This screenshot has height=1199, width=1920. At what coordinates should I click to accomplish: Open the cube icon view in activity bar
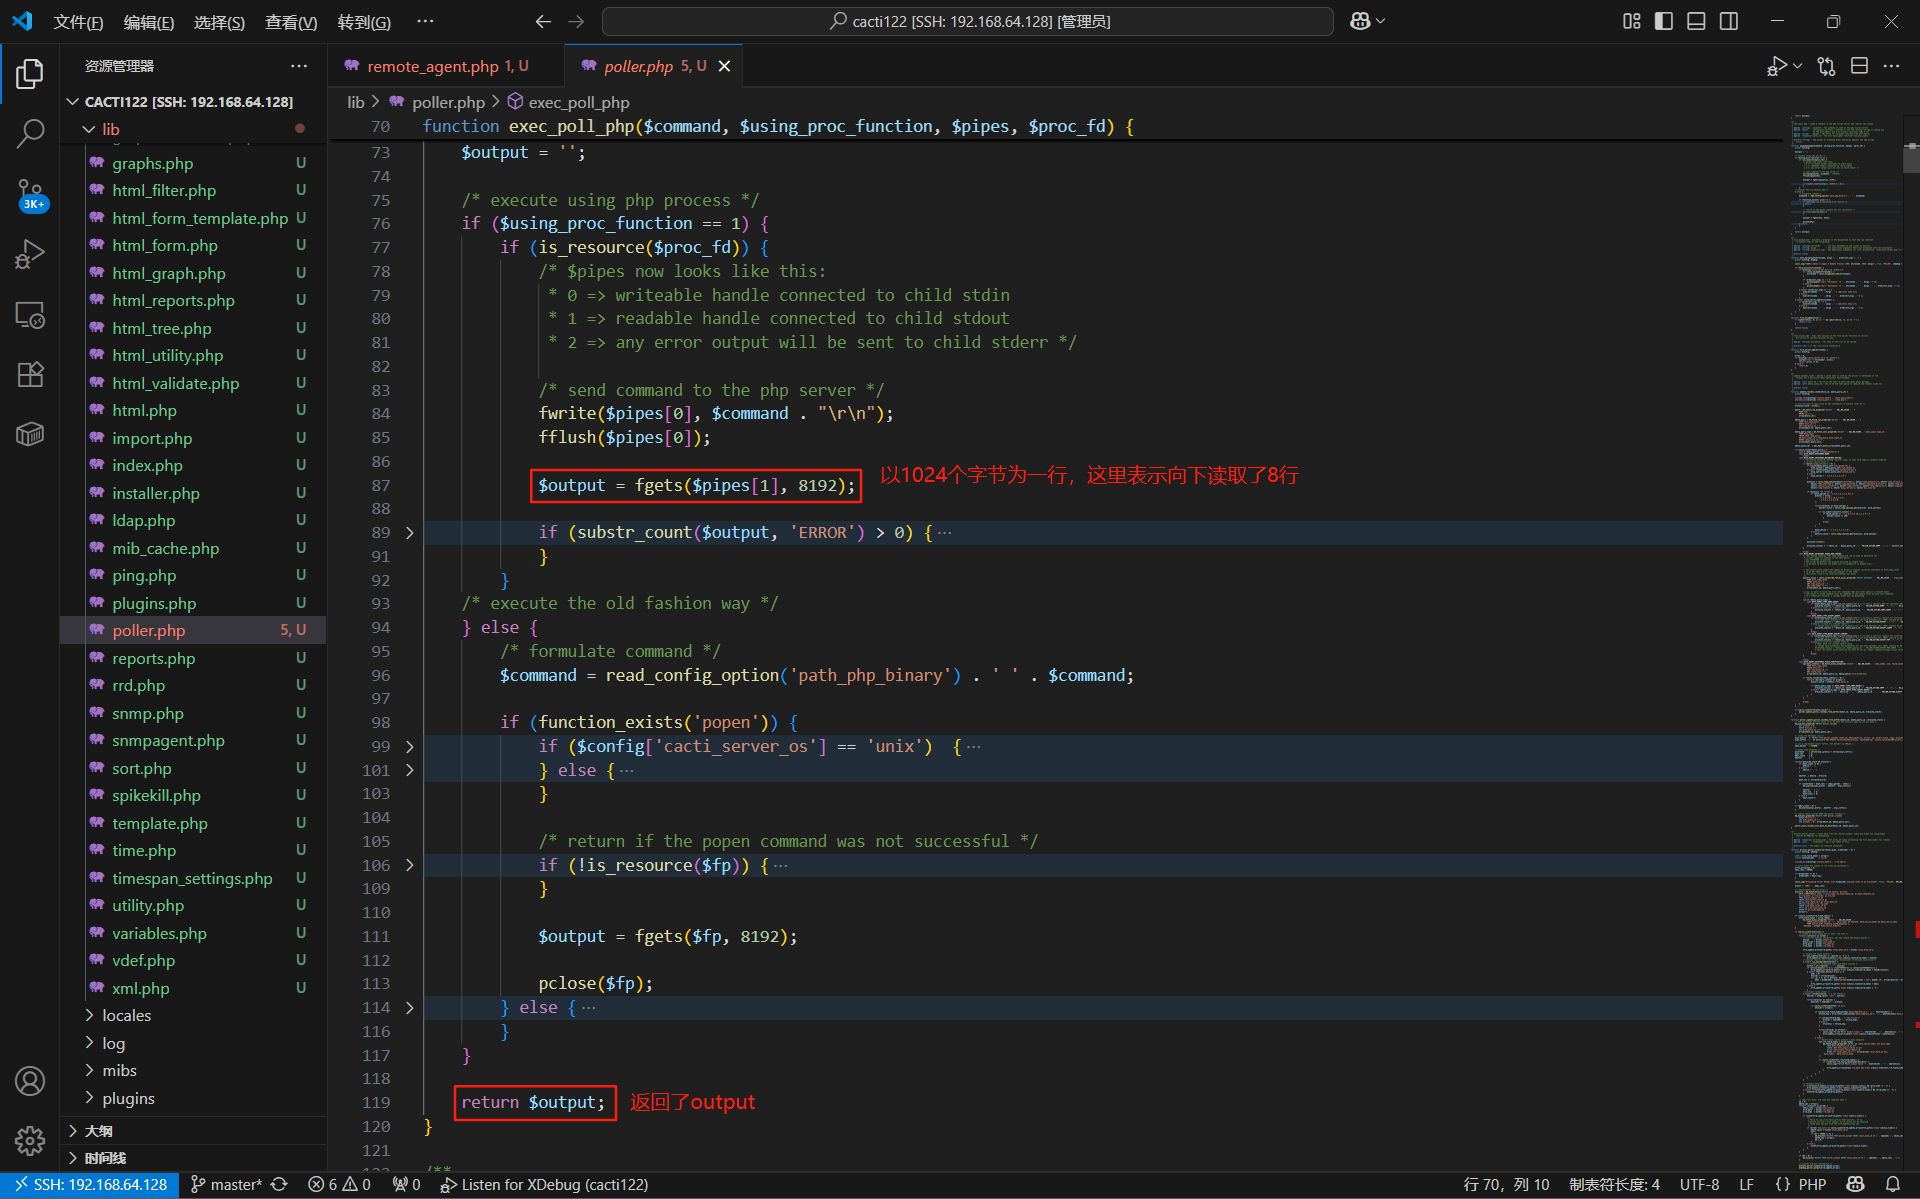click(30, 435)
